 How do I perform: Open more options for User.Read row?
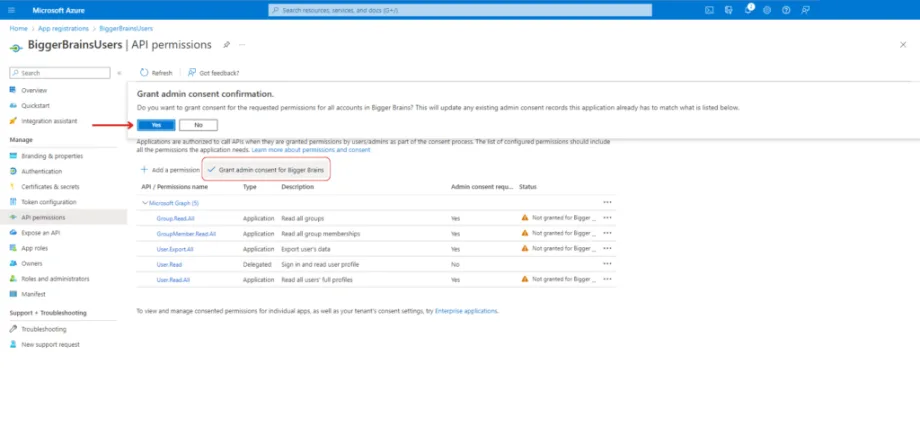click(607, 264)
